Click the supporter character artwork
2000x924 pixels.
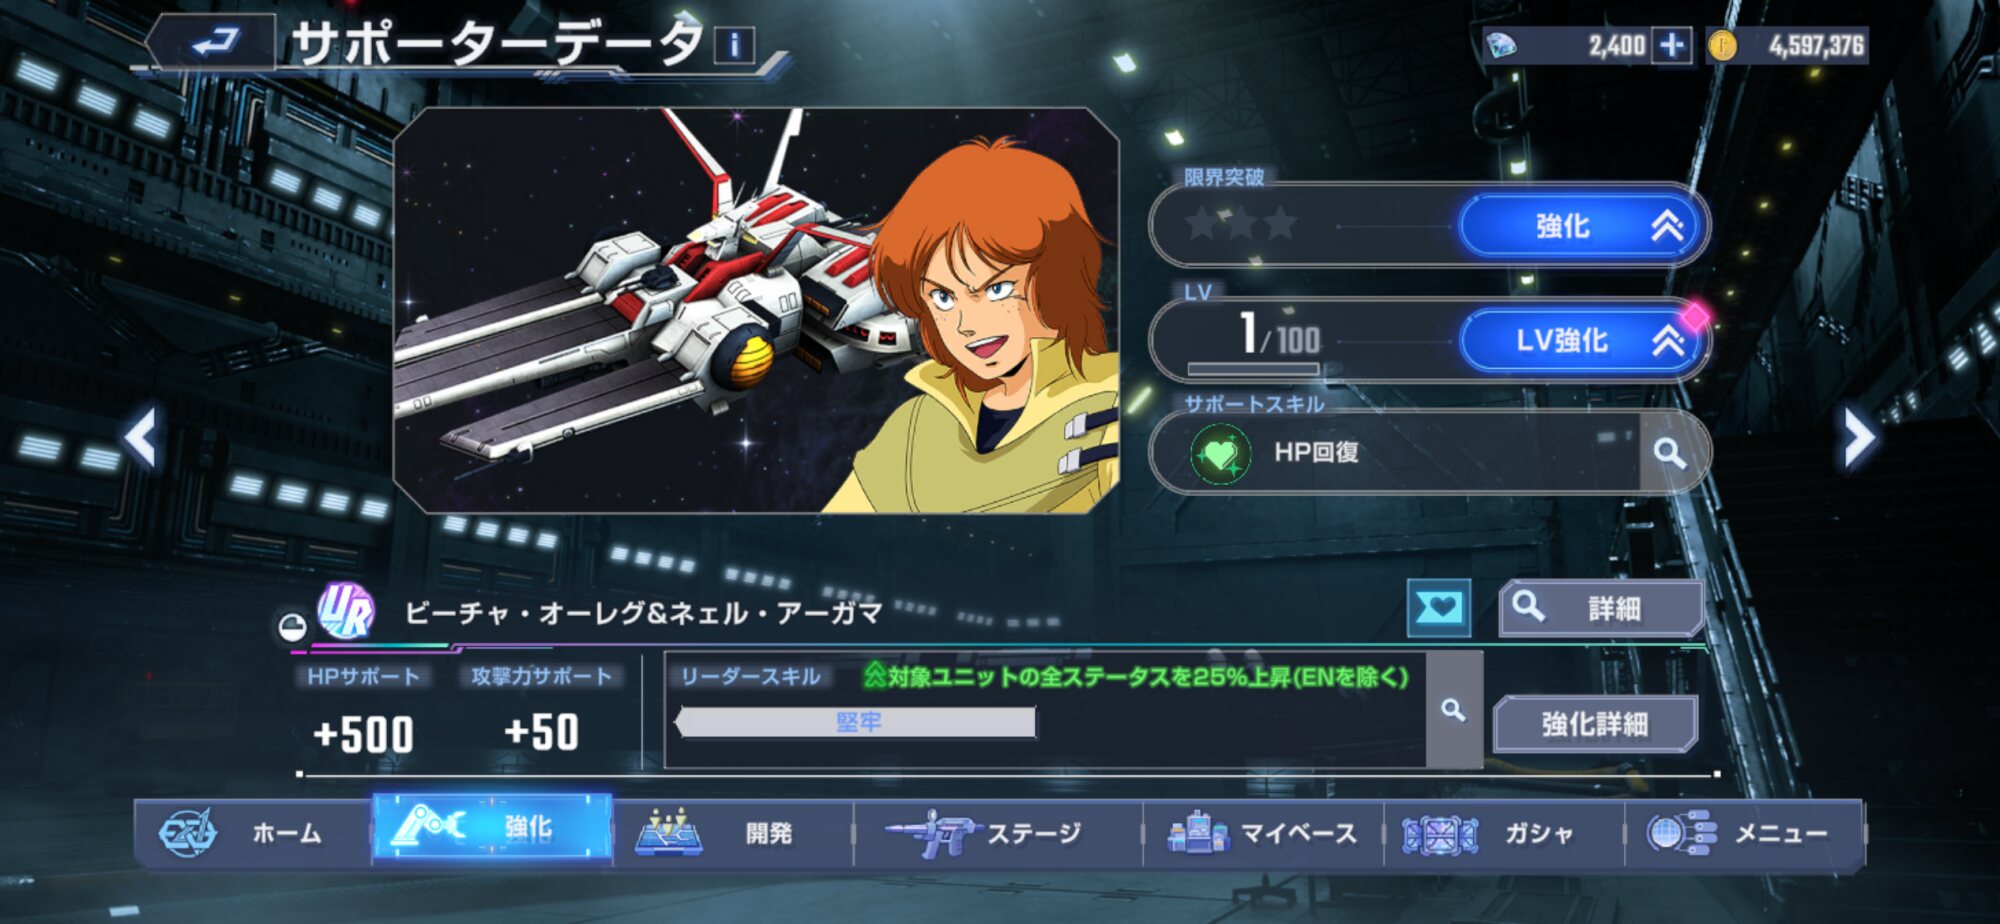tap(756, 310)
